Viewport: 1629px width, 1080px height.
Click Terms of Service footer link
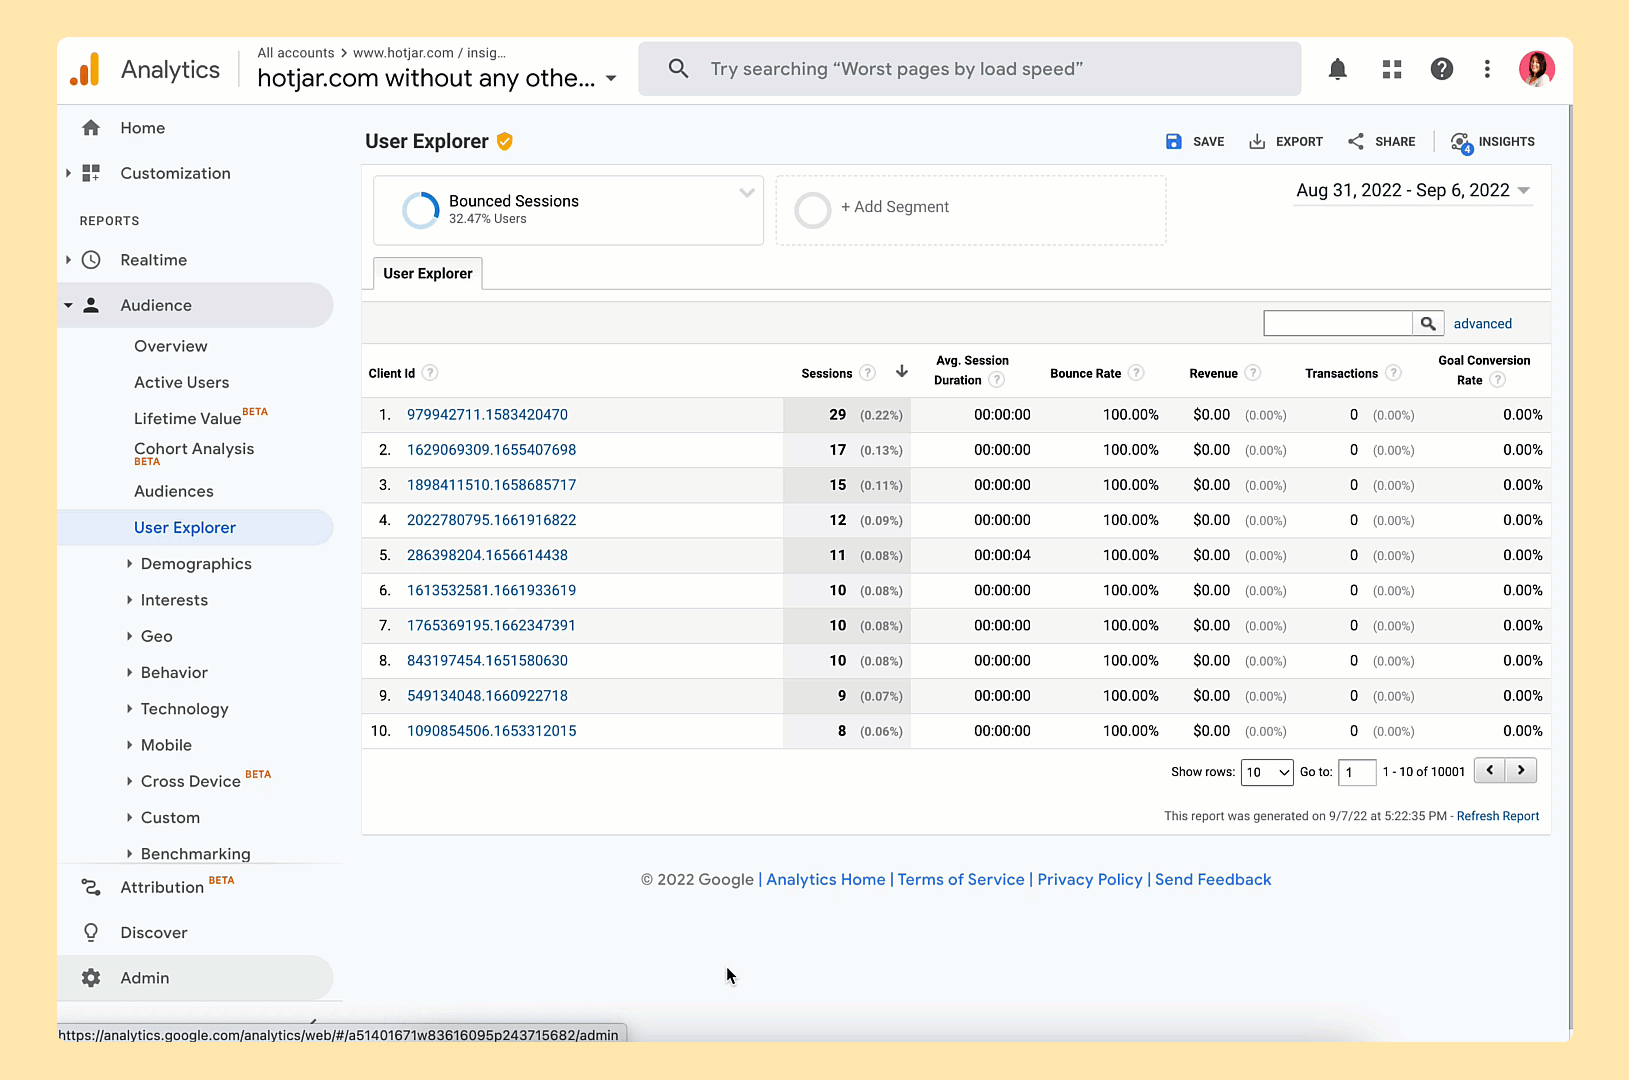tap(961, 880)
